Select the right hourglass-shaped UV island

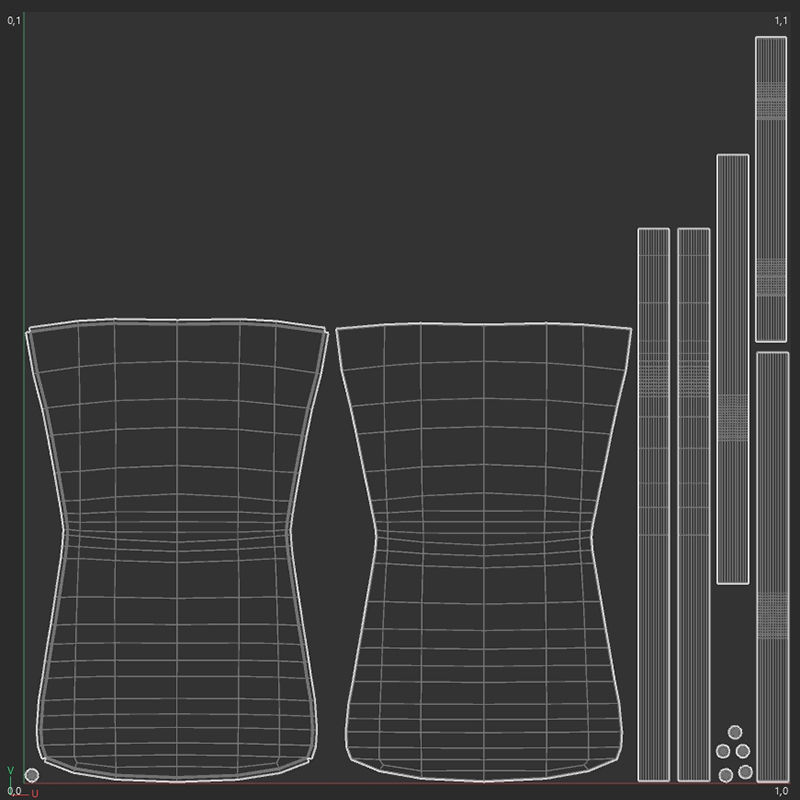pos(484,551)
